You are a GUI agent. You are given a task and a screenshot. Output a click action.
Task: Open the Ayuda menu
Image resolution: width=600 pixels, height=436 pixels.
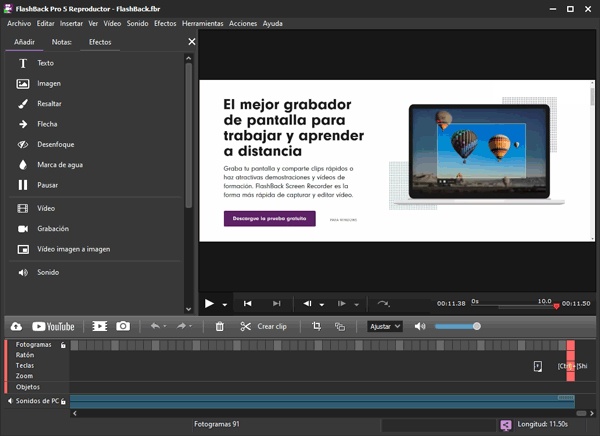[x=272, y=23]
